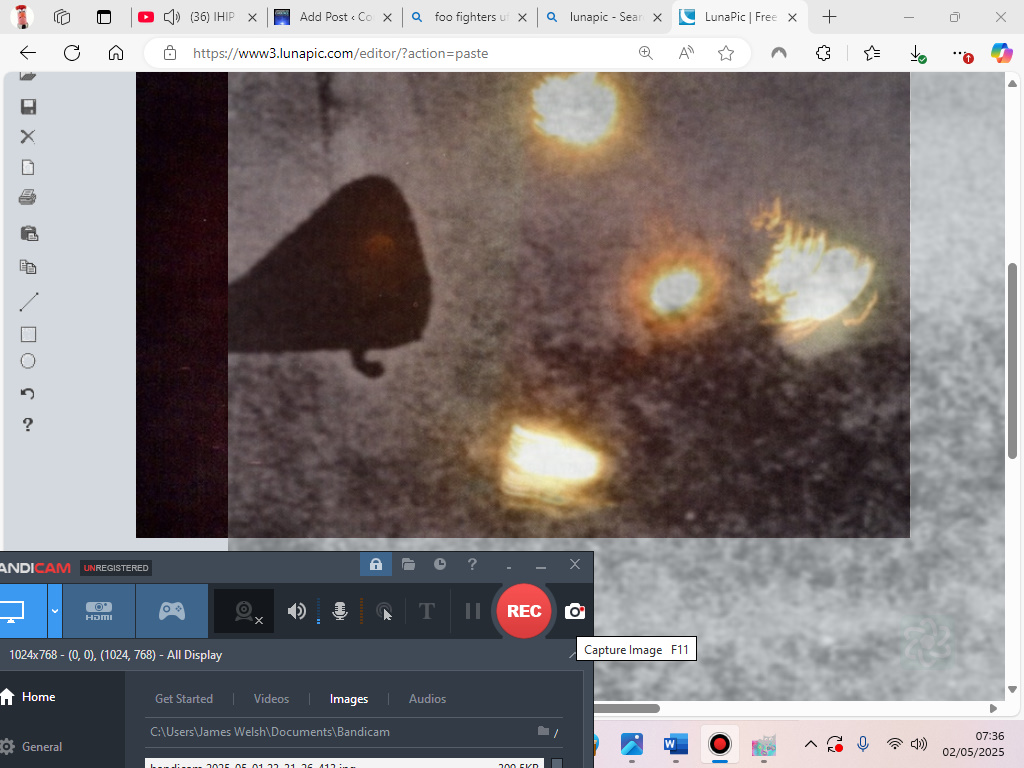1024x768 pixels.
Task: Expand the screen recording mode dropdown arrow
Action: [55, 611]
